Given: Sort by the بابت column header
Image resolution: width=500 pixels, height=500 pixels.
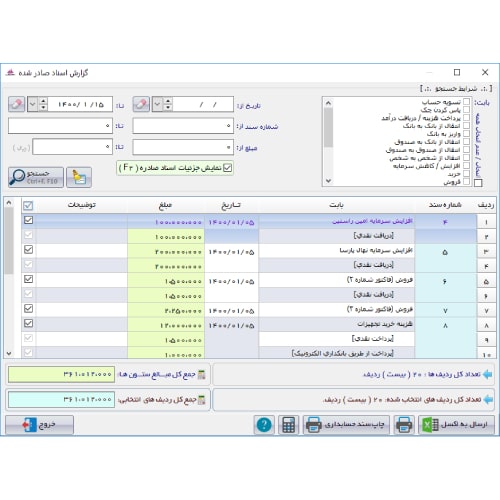Looking at the screenshot, I should pyautogui.click(x=337, y=205).
